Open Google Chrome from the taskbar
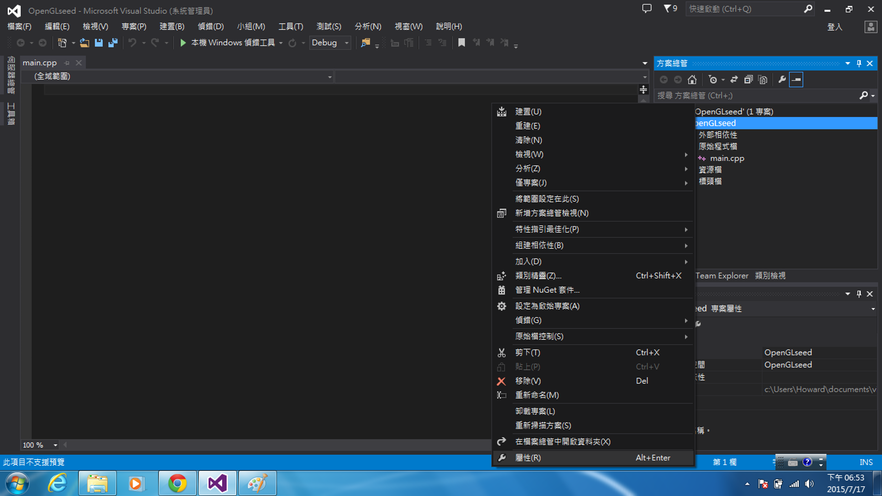The height and width of the screenshot is (496, 882). (178, 483)
